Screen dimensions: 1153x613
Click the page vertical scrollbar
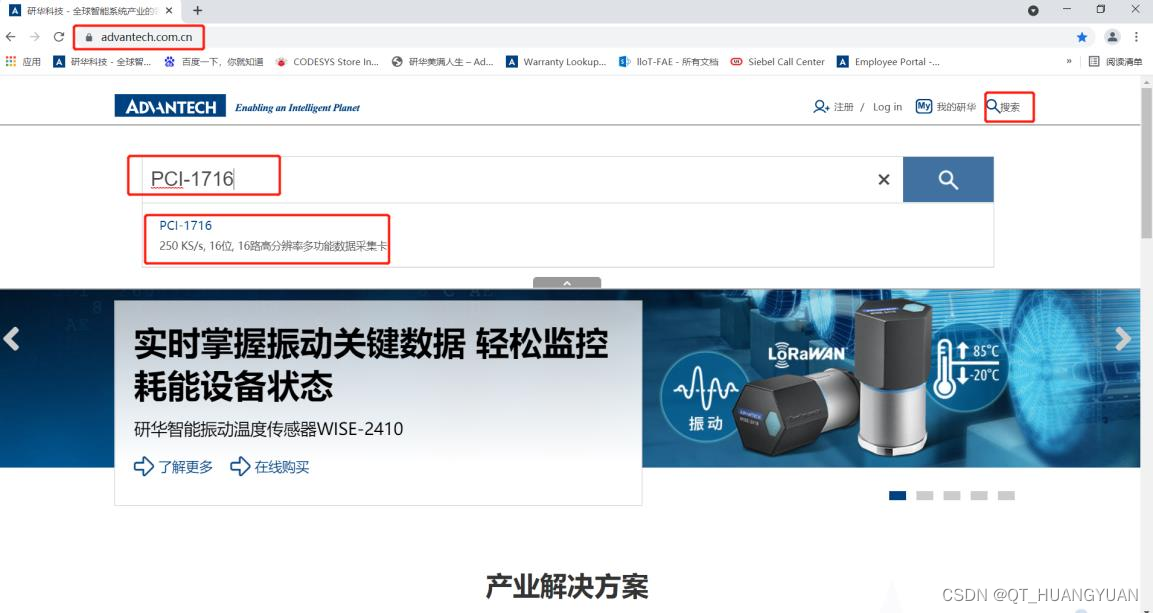click(x=1146, y=163)
